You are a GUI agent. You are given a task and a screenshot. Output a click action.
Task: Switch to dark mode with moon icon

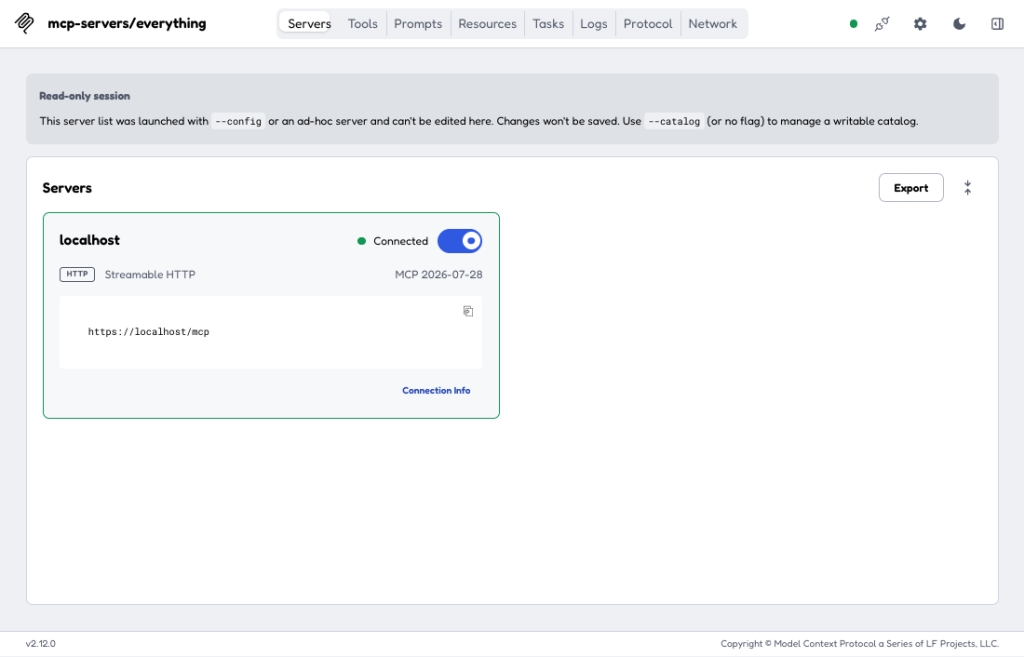pyautogui.click(x=959, y=24)
